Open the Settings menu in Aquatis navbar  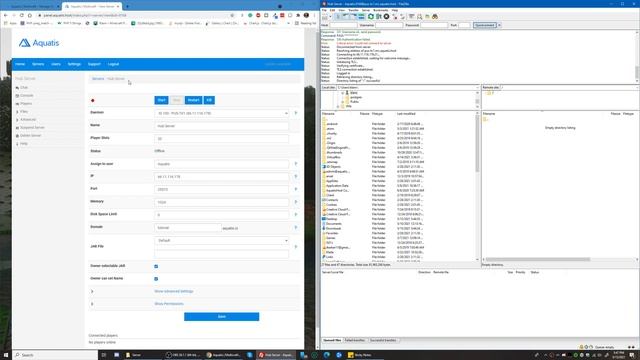(74, 64)
